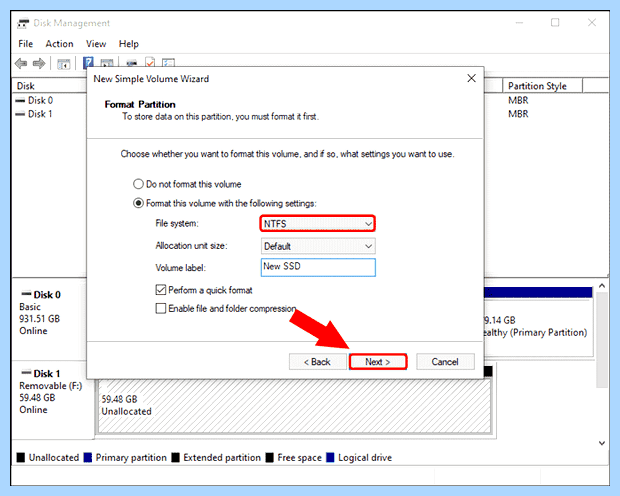Click the scroll-up arrow of the disk pane scrollbar
620x496 pixels.
pos(602,286)
